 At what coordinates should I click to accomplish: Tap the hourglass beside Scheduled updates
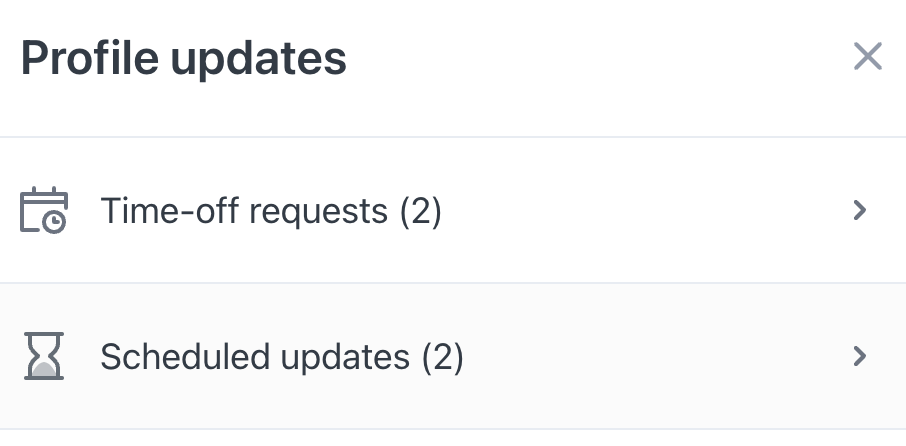point(44,356)
